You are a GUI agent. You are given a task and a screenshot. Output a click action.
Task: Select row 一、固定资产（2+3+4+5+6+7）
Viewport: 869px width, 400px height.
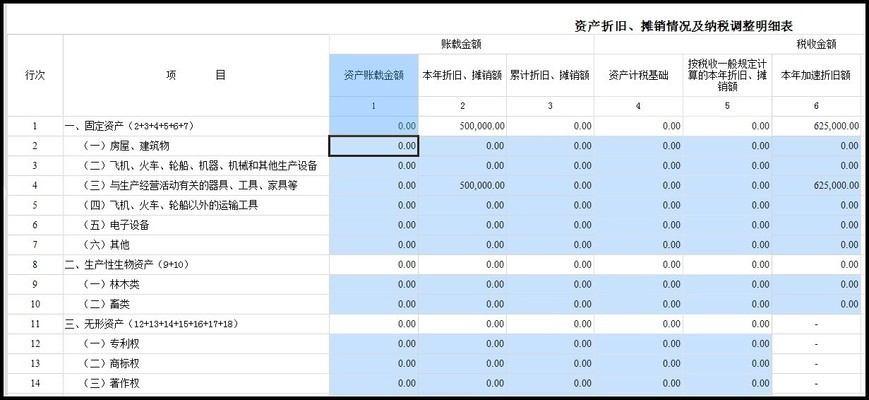click(x=434, y=126)
